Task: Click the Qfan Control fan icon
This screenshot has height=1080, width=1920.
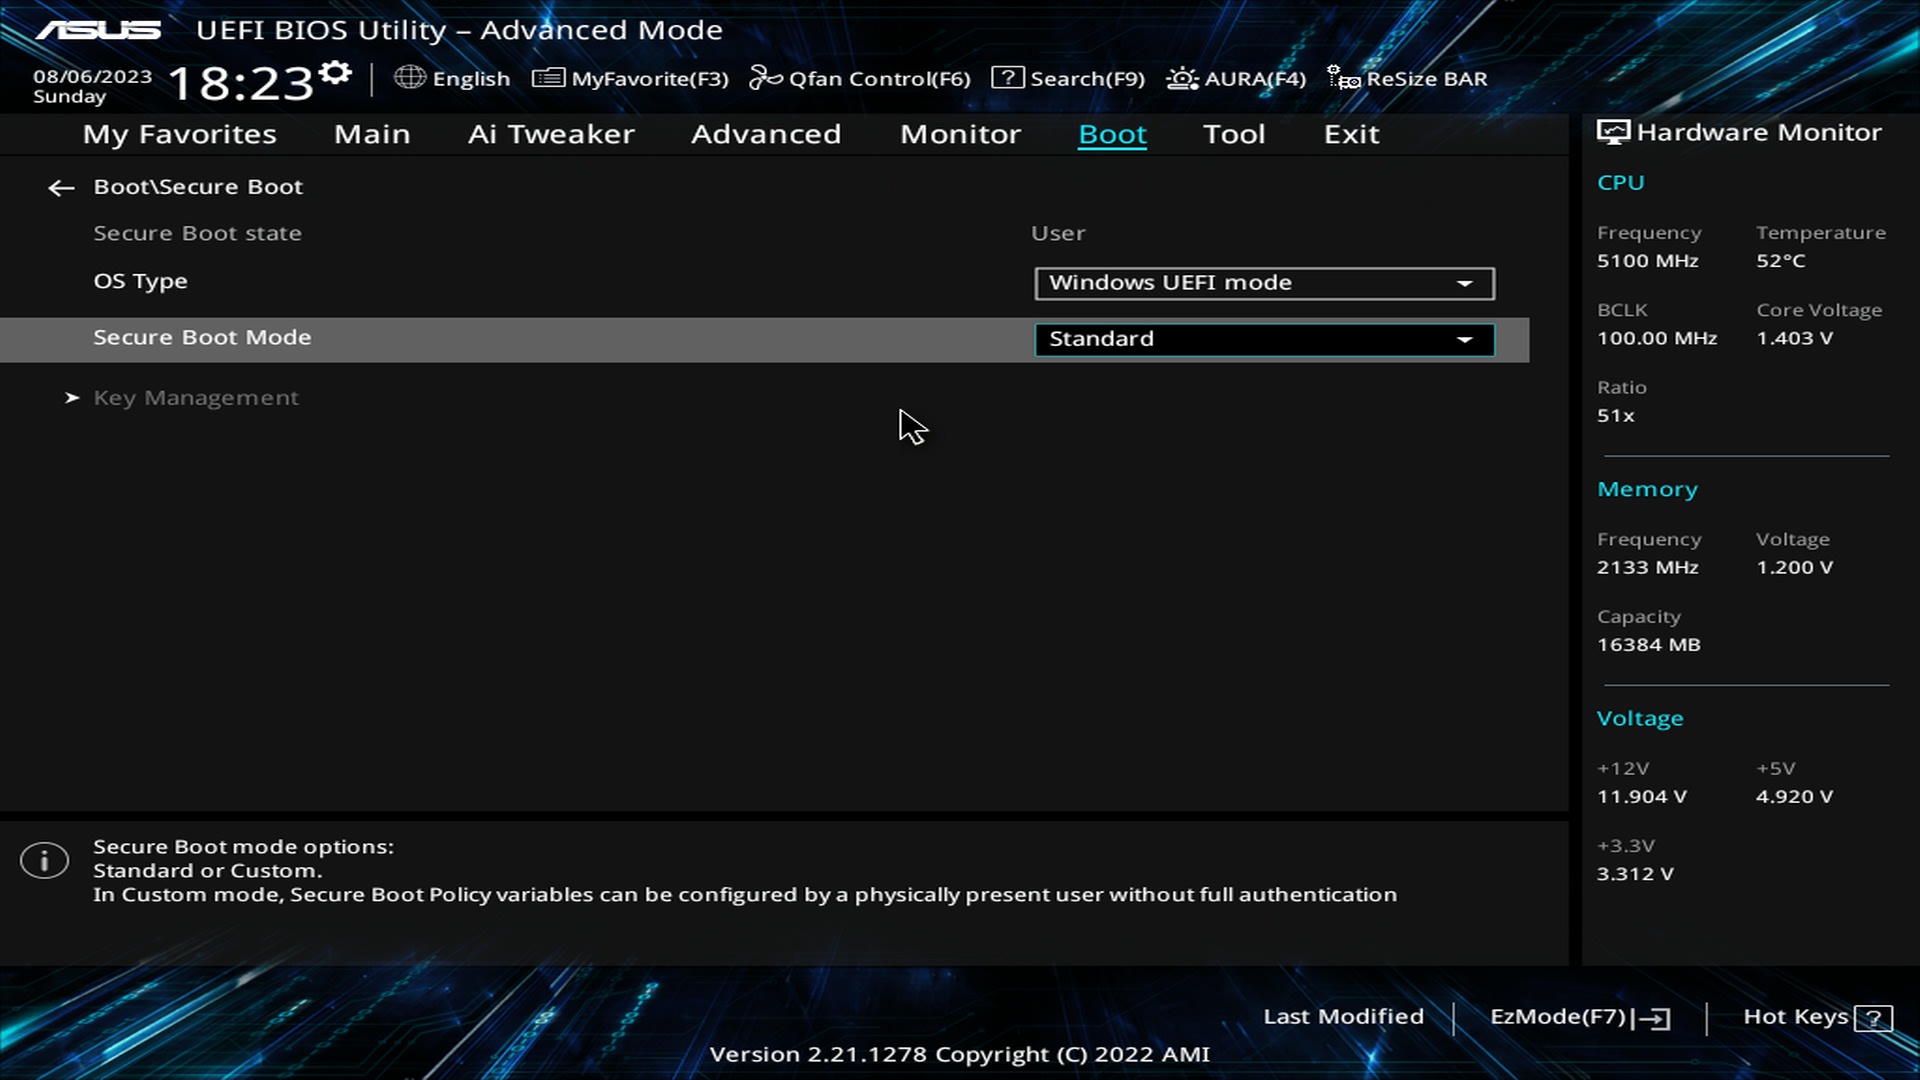Action: pyautogui.click(x=765, y=77)
